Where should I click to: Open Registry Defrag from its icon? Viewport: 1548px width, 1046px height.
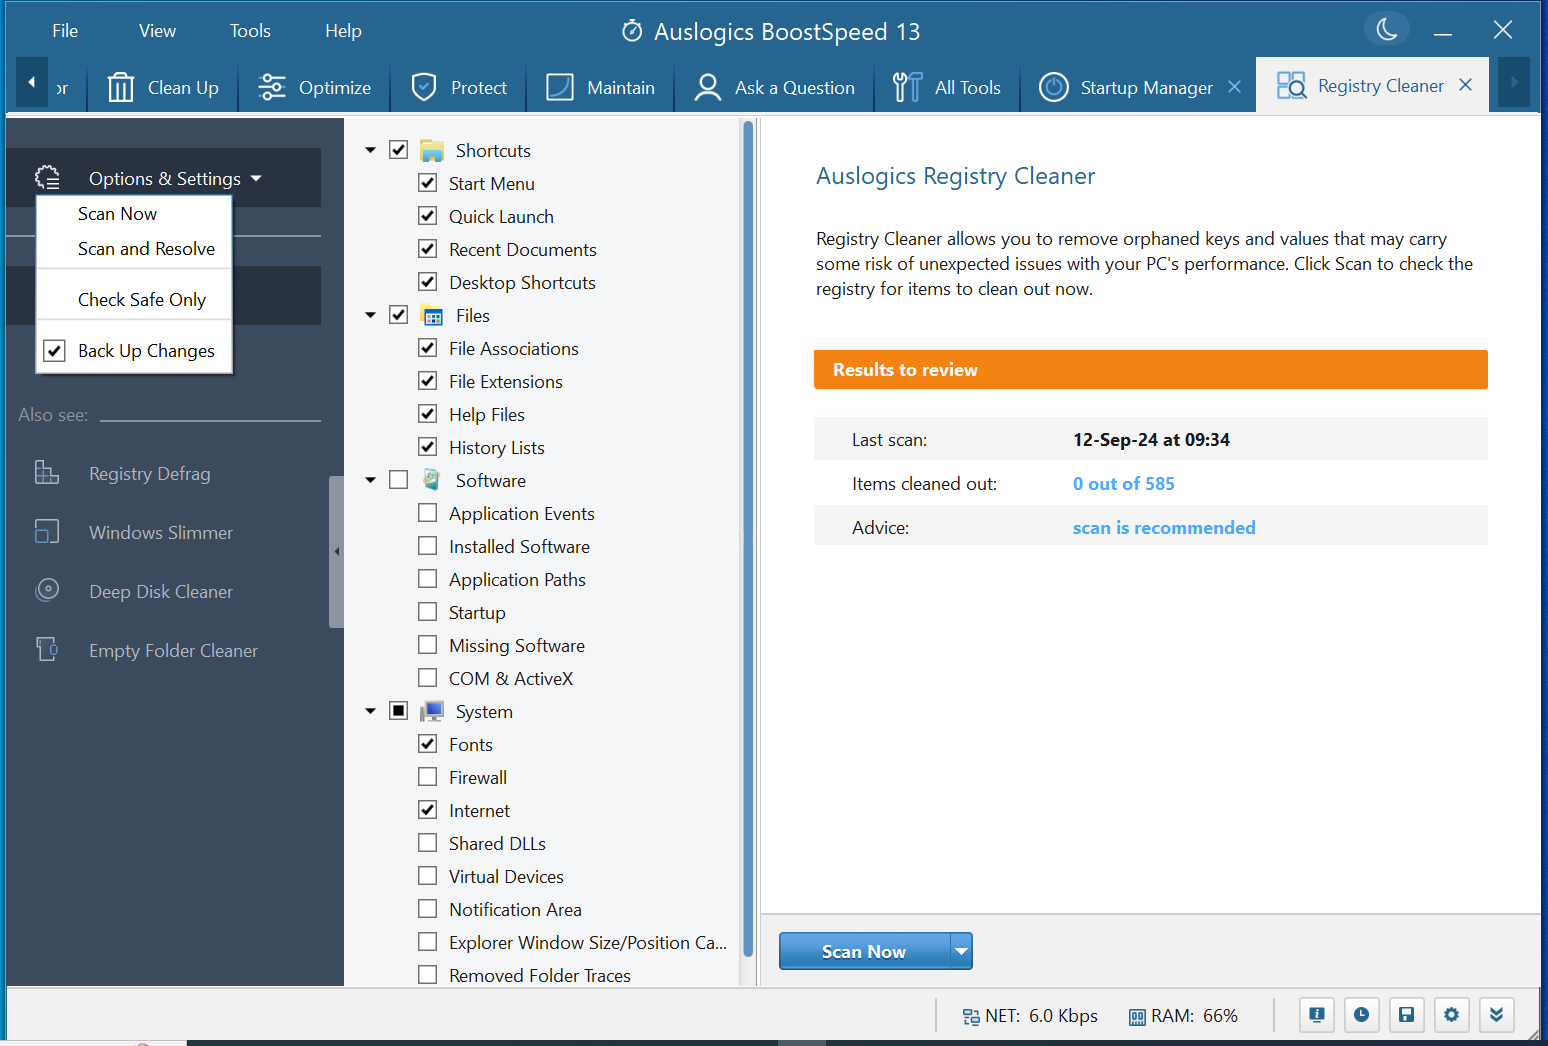(x=47, y=473)
